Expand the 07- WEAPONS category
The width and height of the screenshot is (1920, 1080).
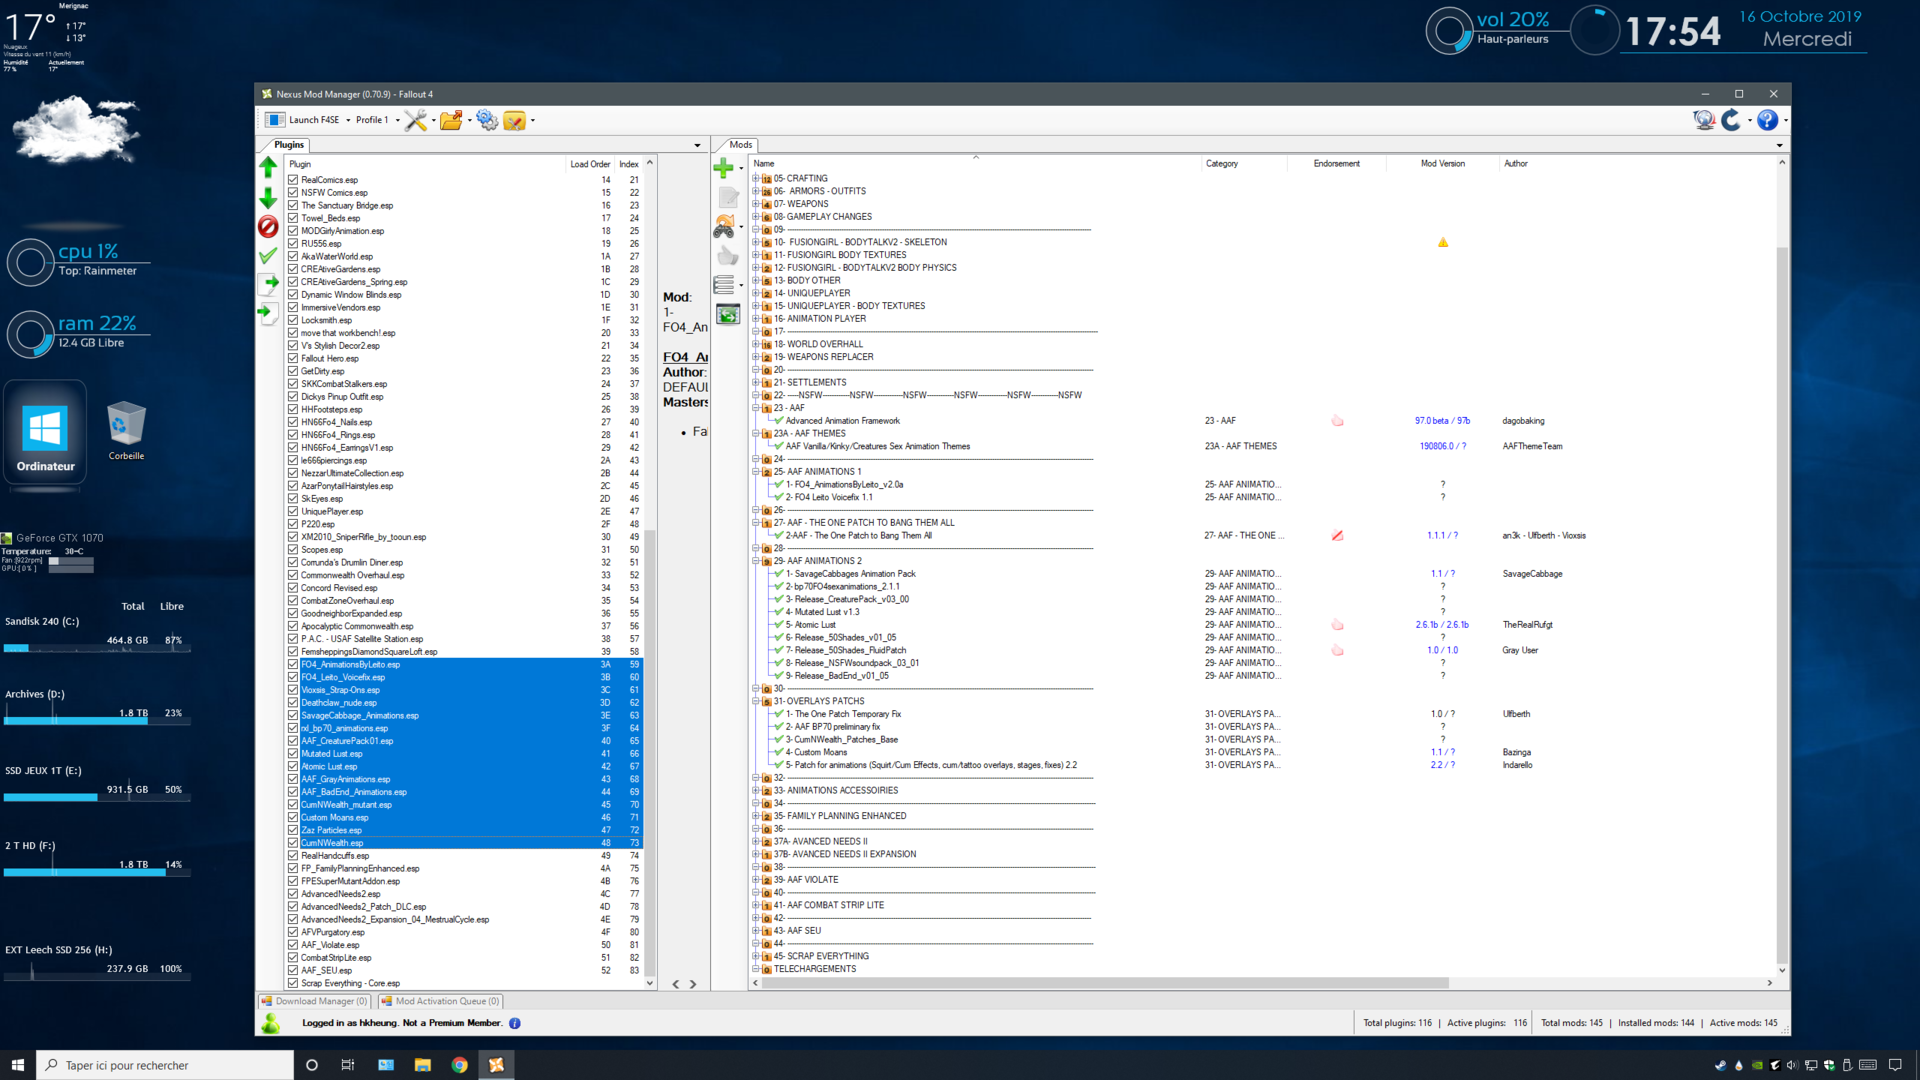tap(756, 204)
